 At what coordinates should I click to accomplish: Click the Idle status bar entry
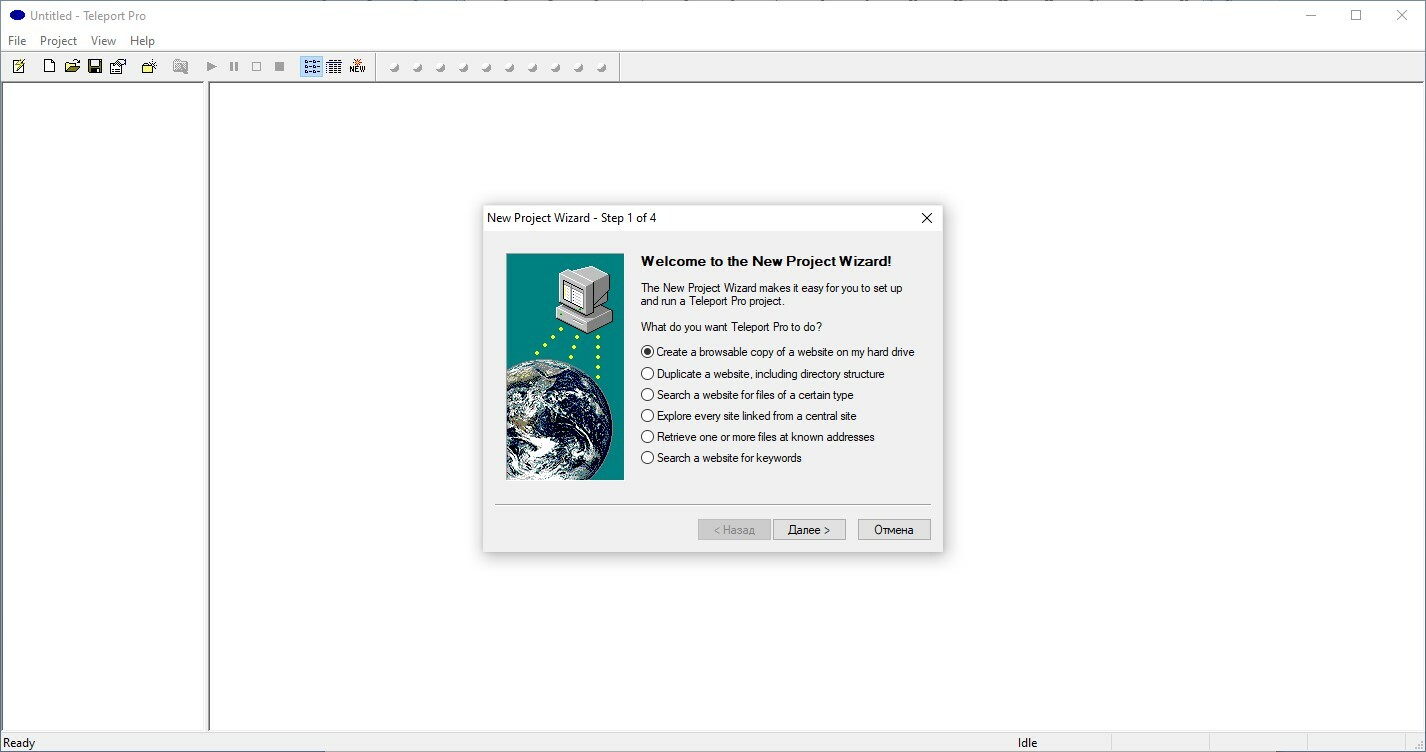[x=1027, y=743]
